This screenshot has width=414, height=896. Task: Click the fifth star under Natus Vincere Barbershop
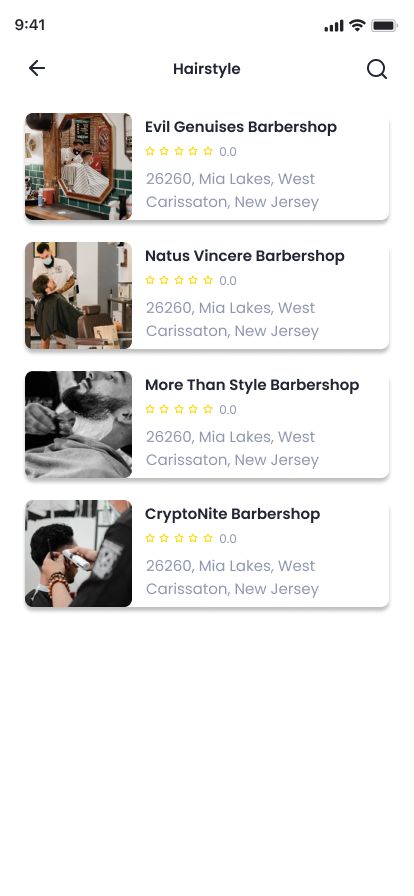(208, 280)
